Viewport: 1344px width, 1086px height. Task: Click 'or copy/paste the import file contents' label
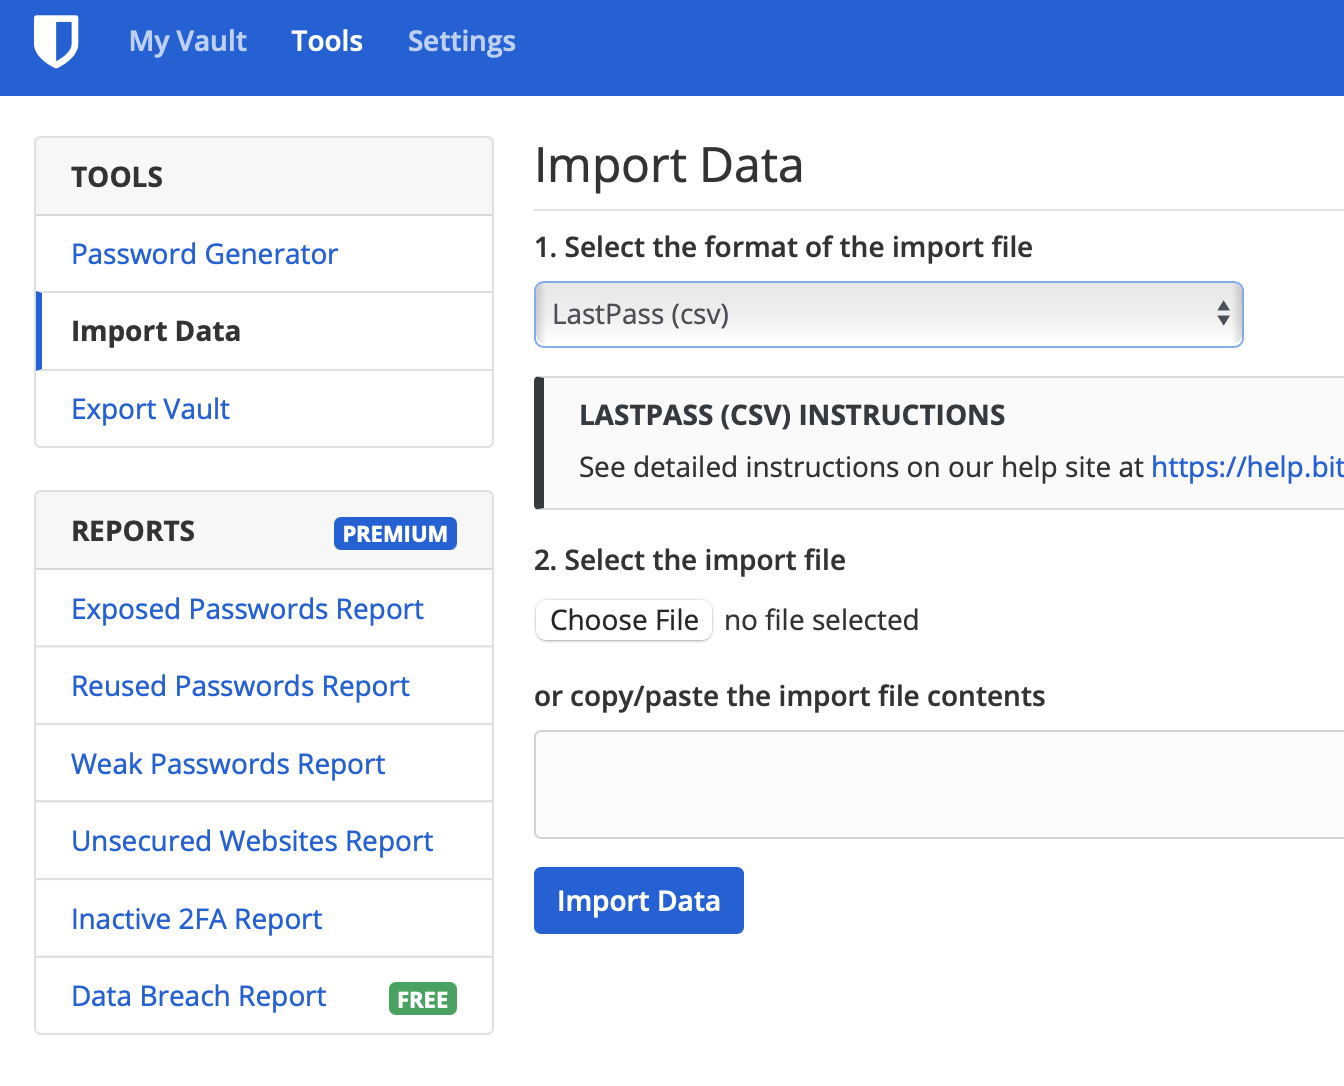790,696
